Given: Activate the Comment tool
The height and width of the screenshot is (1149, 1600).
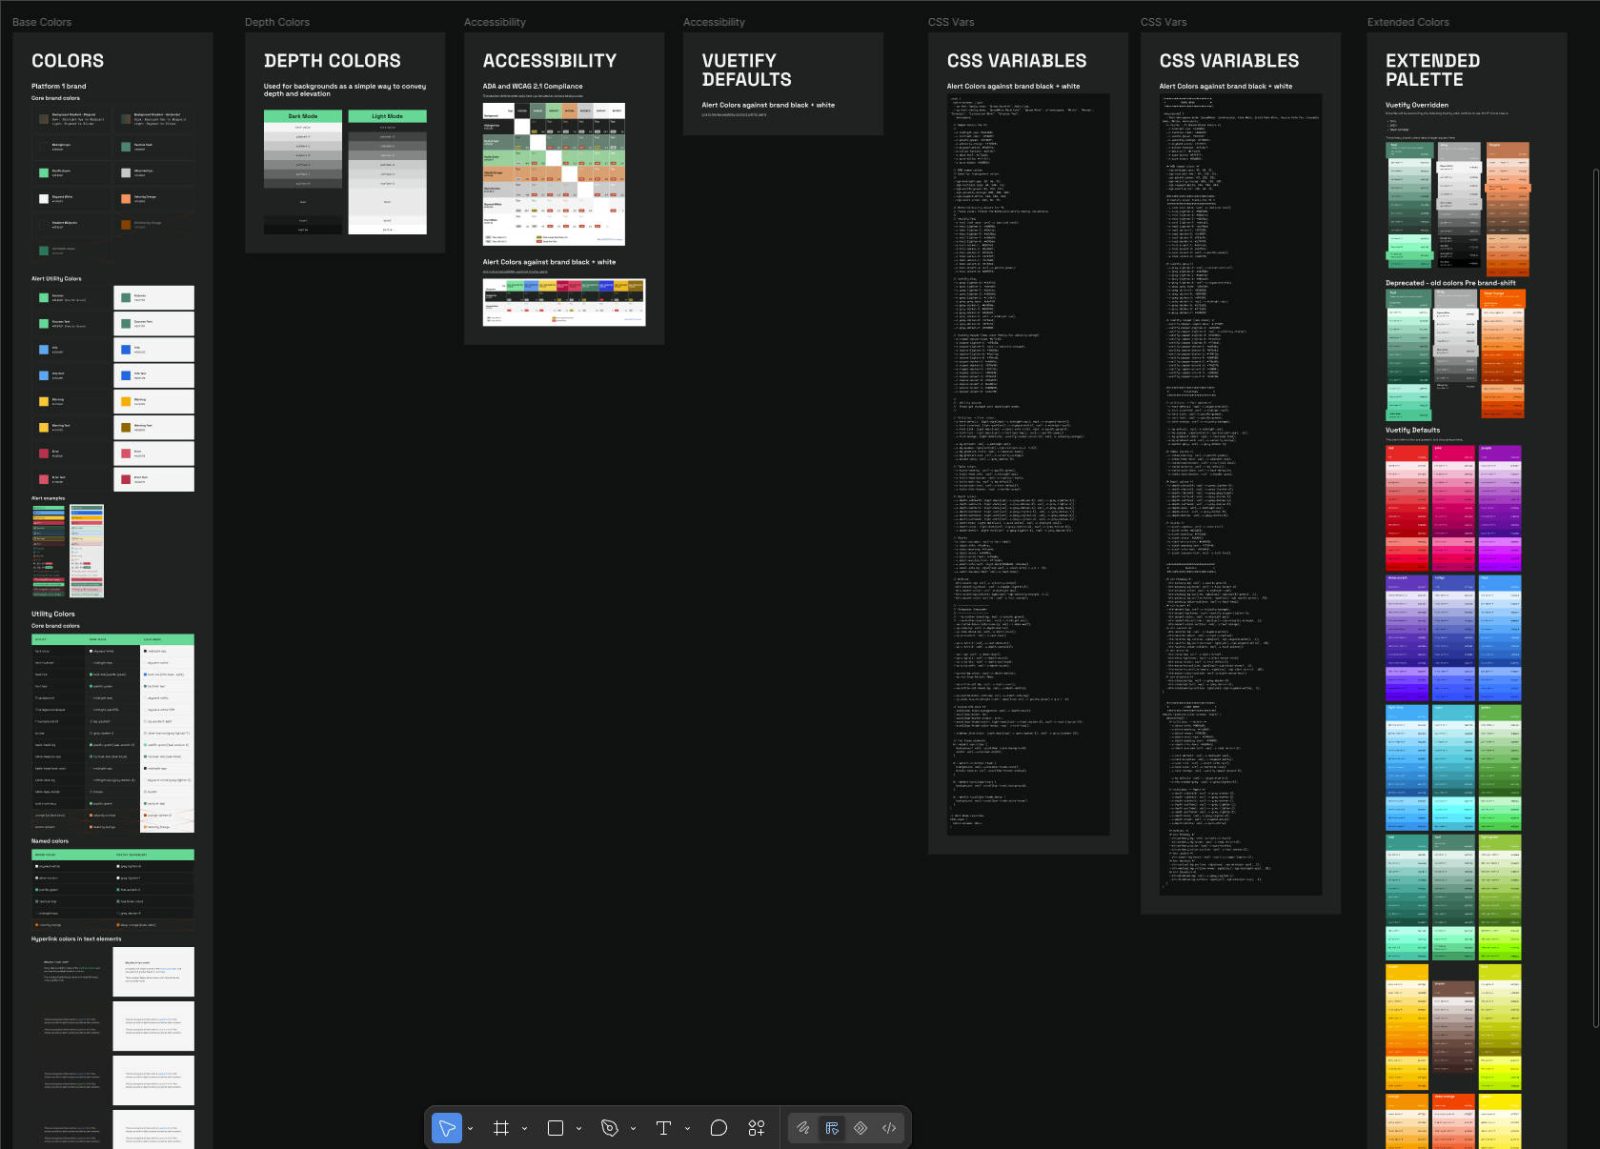Looking at the screenshot, I should click(718, 1128).
